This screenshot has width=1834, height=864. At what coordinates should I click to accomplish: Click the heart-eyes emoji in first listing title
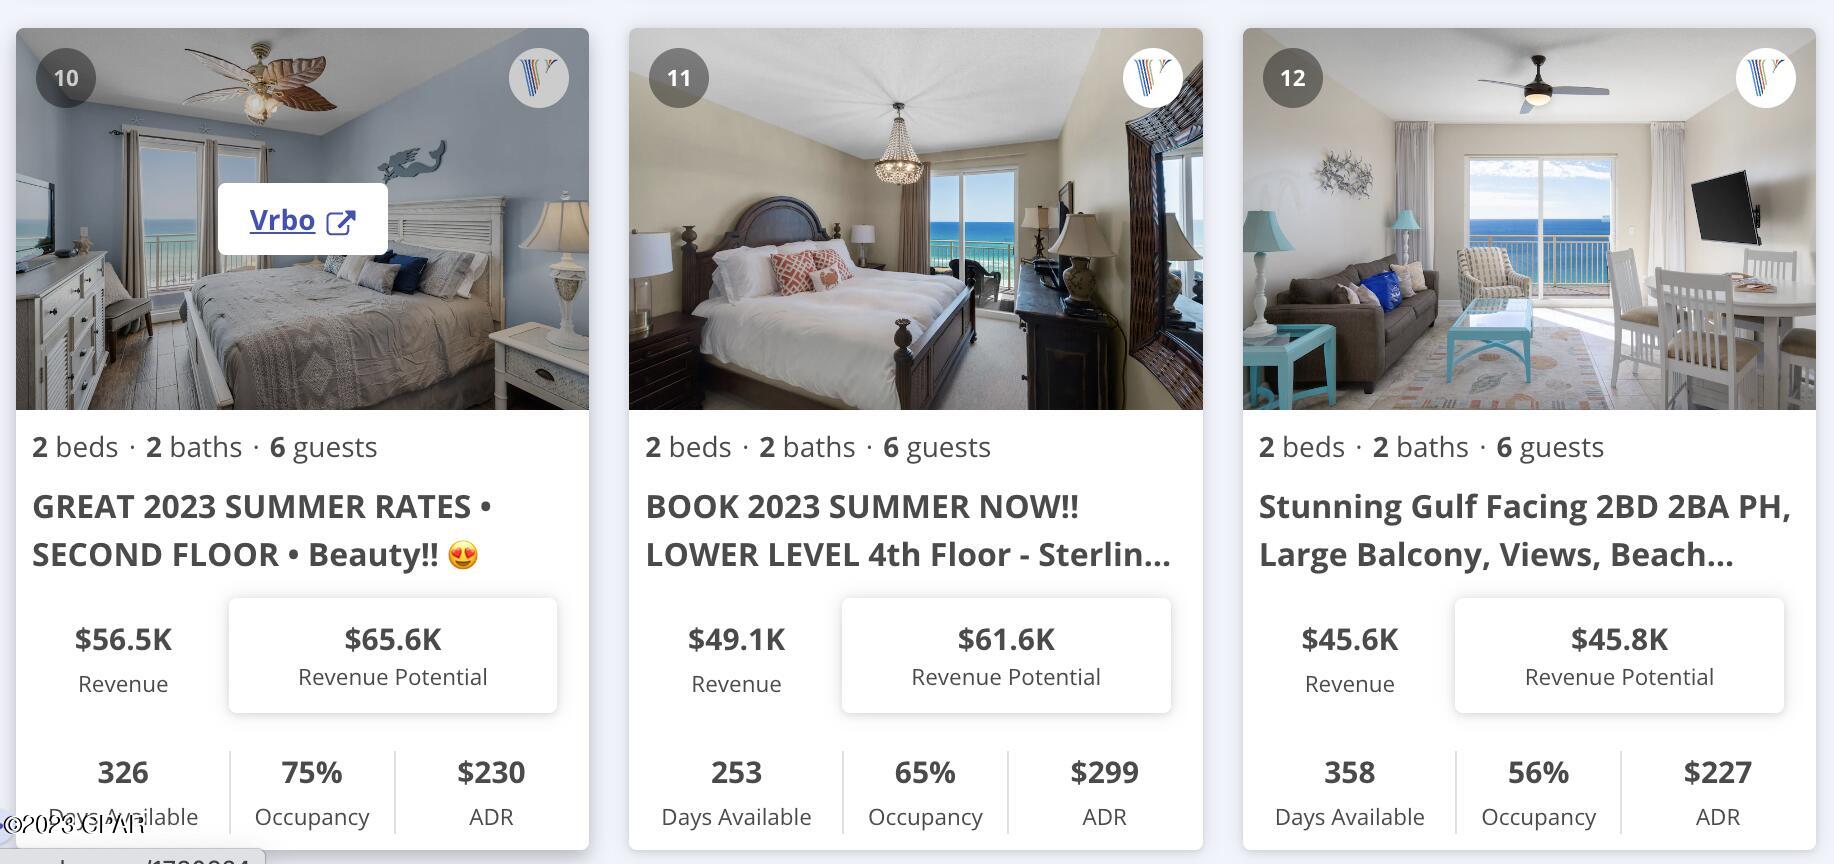pyautogui.click(x=461, y=554)
